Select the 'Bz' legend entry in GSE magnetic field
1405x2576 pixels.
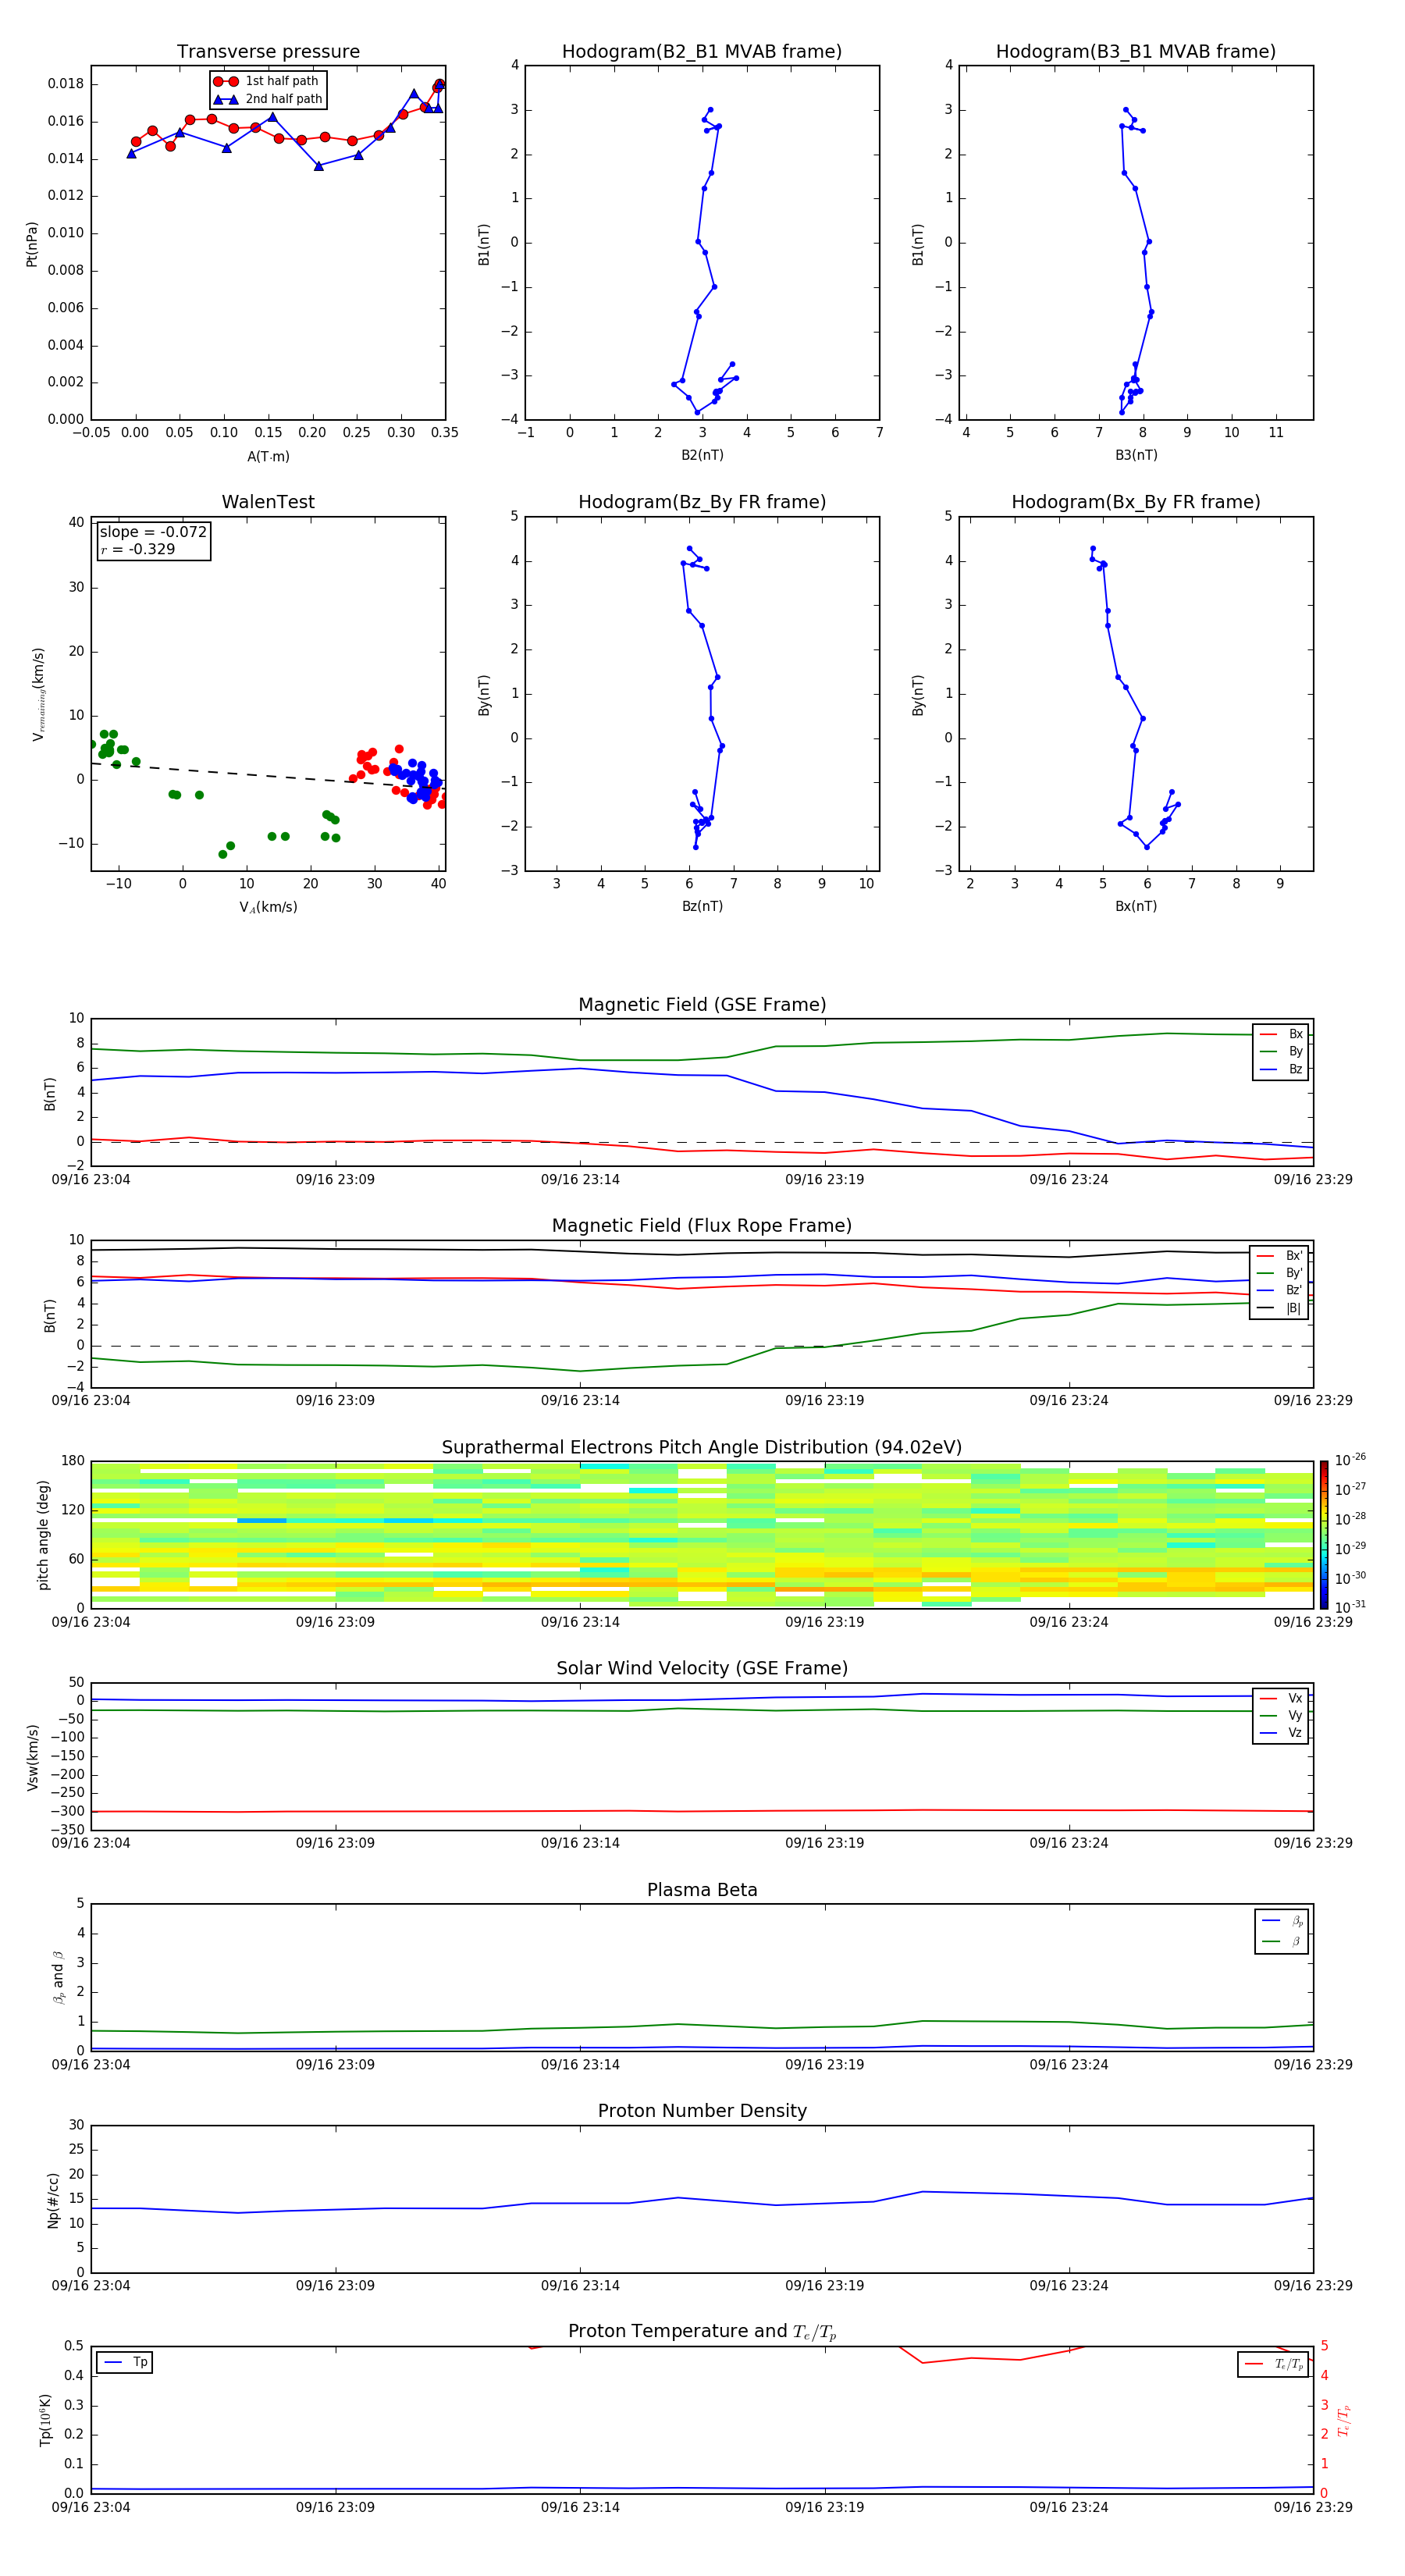[x=1281, y=1070]
